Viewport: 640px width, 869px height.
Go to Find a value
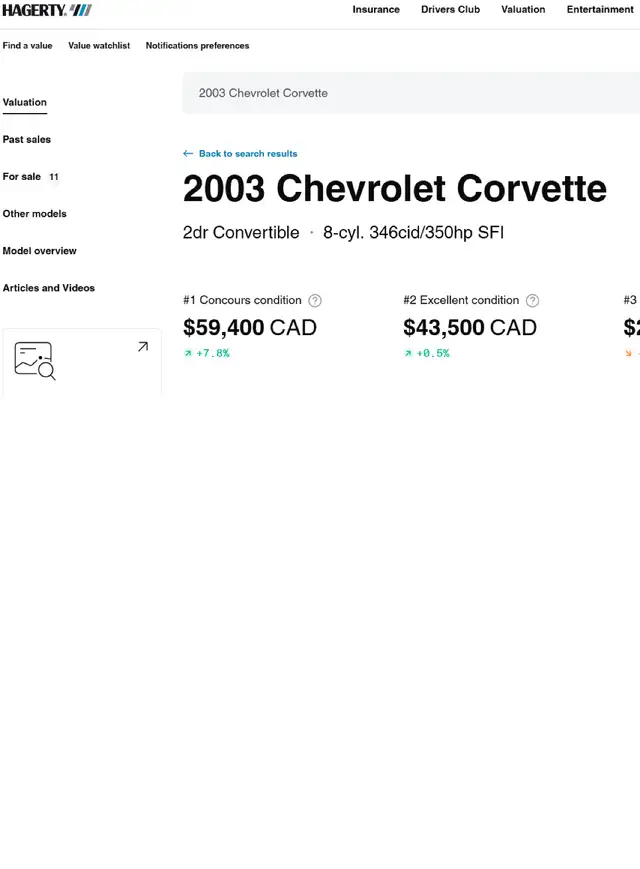point(27,45)
